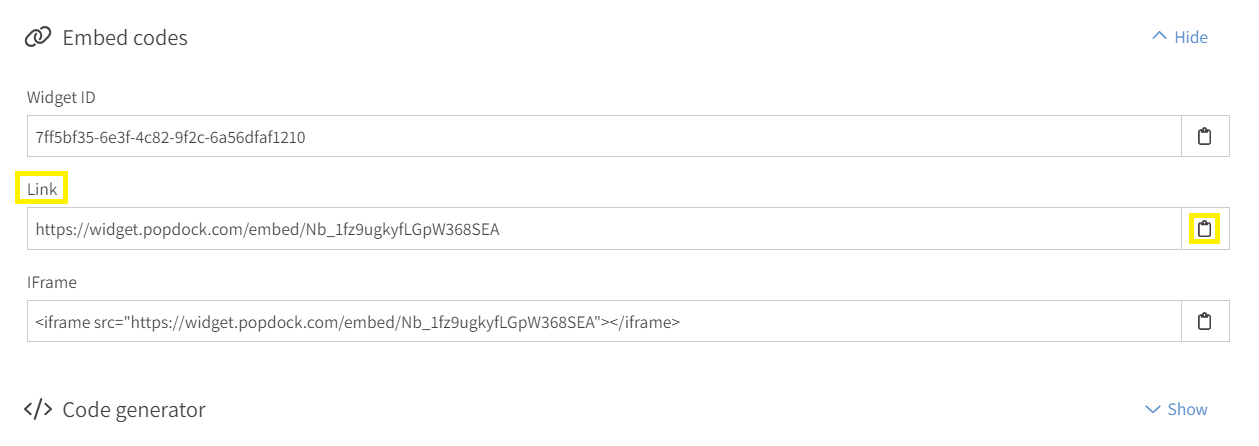Expand Code generator with the Show link

coord(1188,409)
